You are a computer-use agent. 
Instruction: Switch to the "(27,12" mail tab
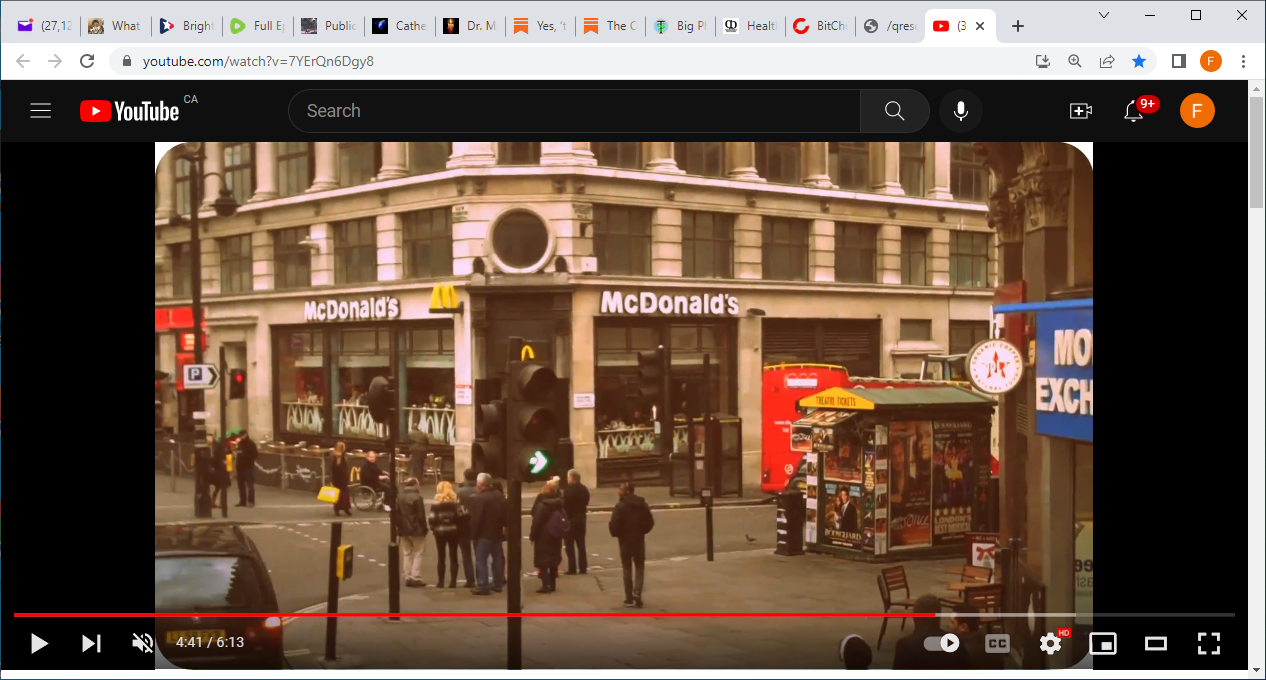point(45,26)
